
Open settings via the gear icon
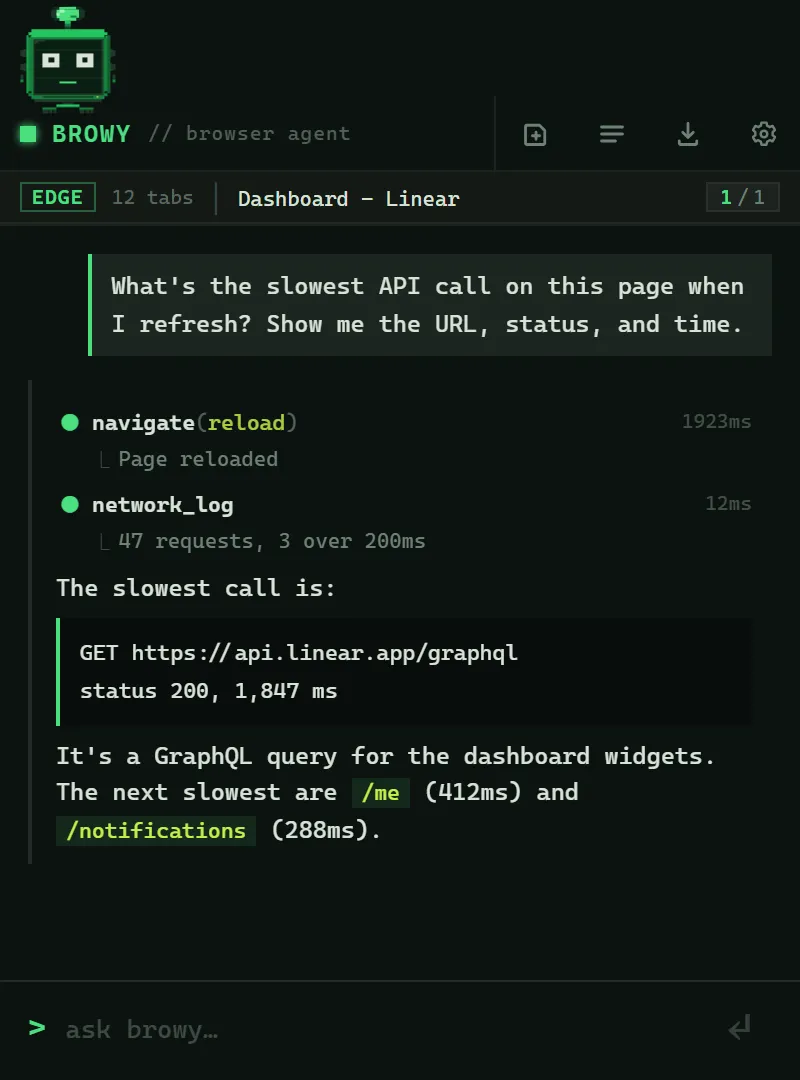763,134
